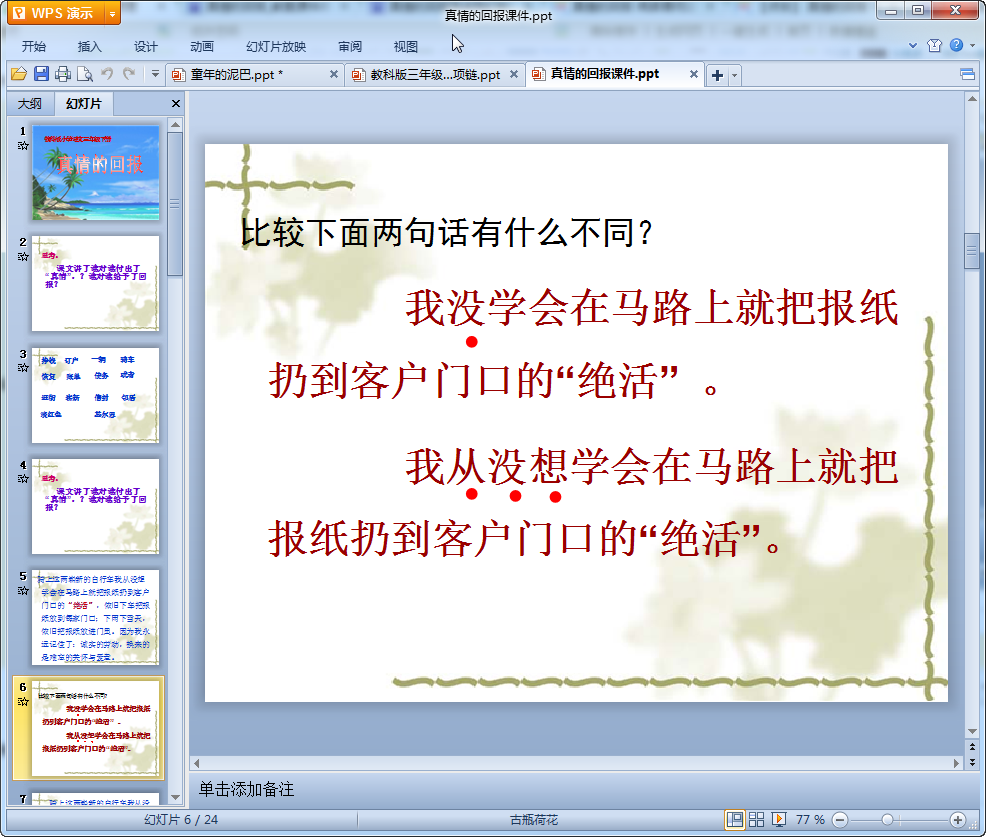Switch to normal view icon

click(x=734, y=819)
